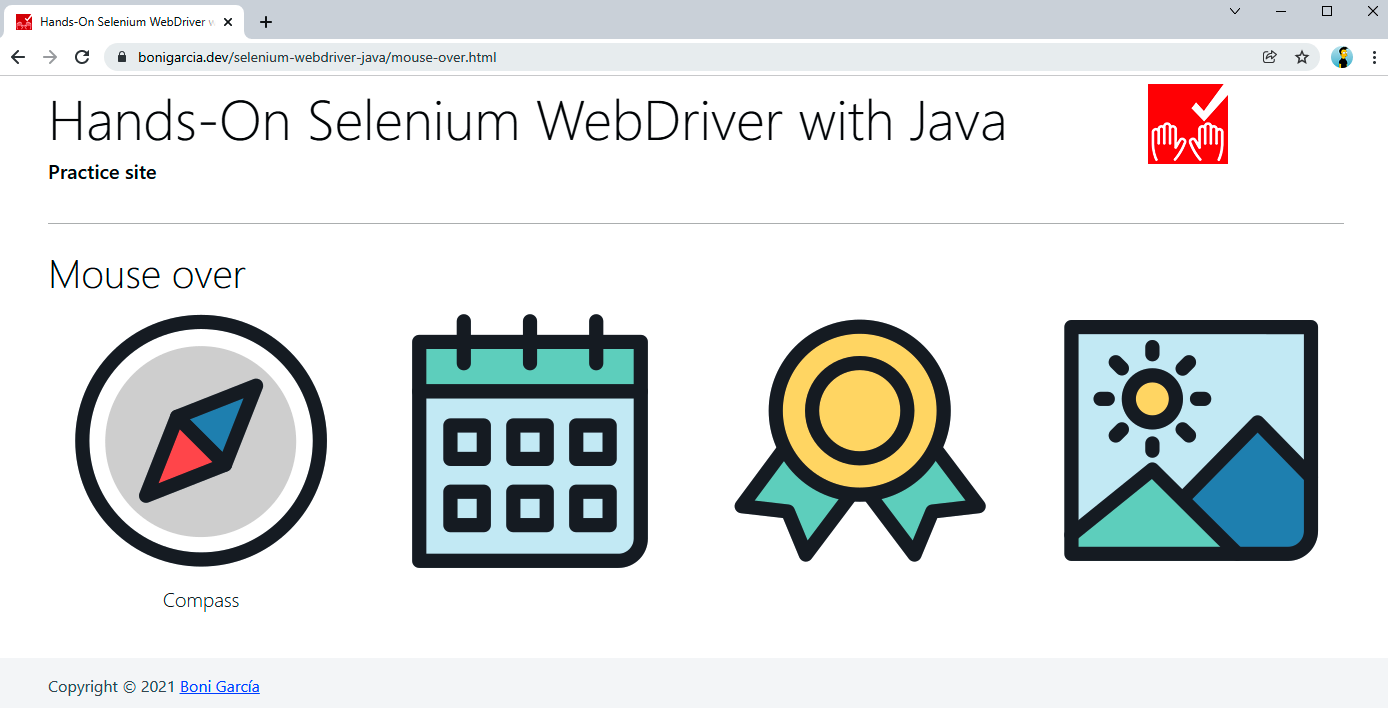This screenshot has height=708, width=1388.
Task: Click the landscape picture icon image
Action: click(1190, 441)
